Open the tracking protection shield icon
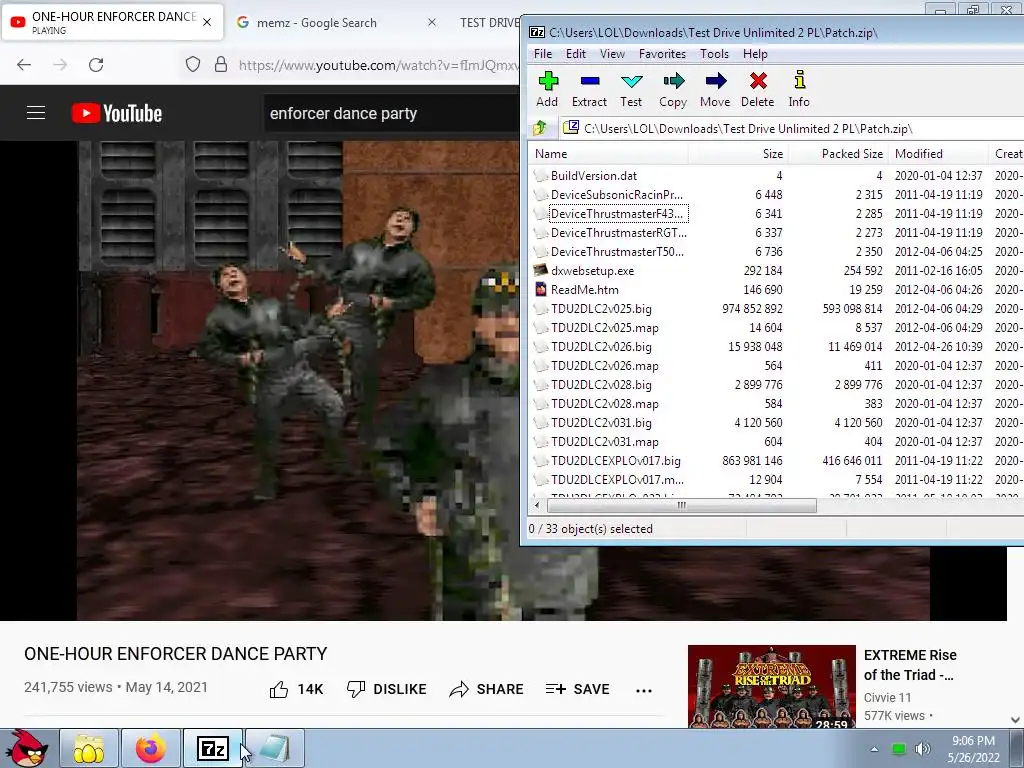Viewport: 1024px width, 768px height. [193, 64]
